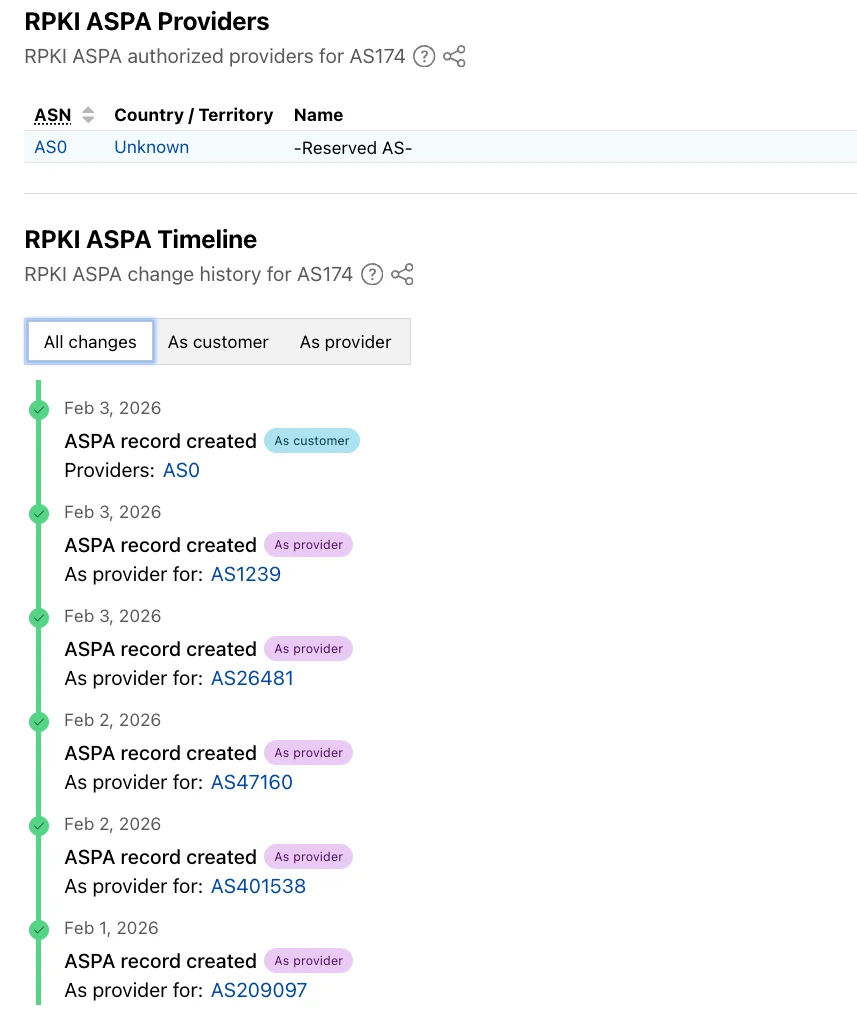
Task: Open the AS1239 link in the timeline
Action: click(245, 574)
